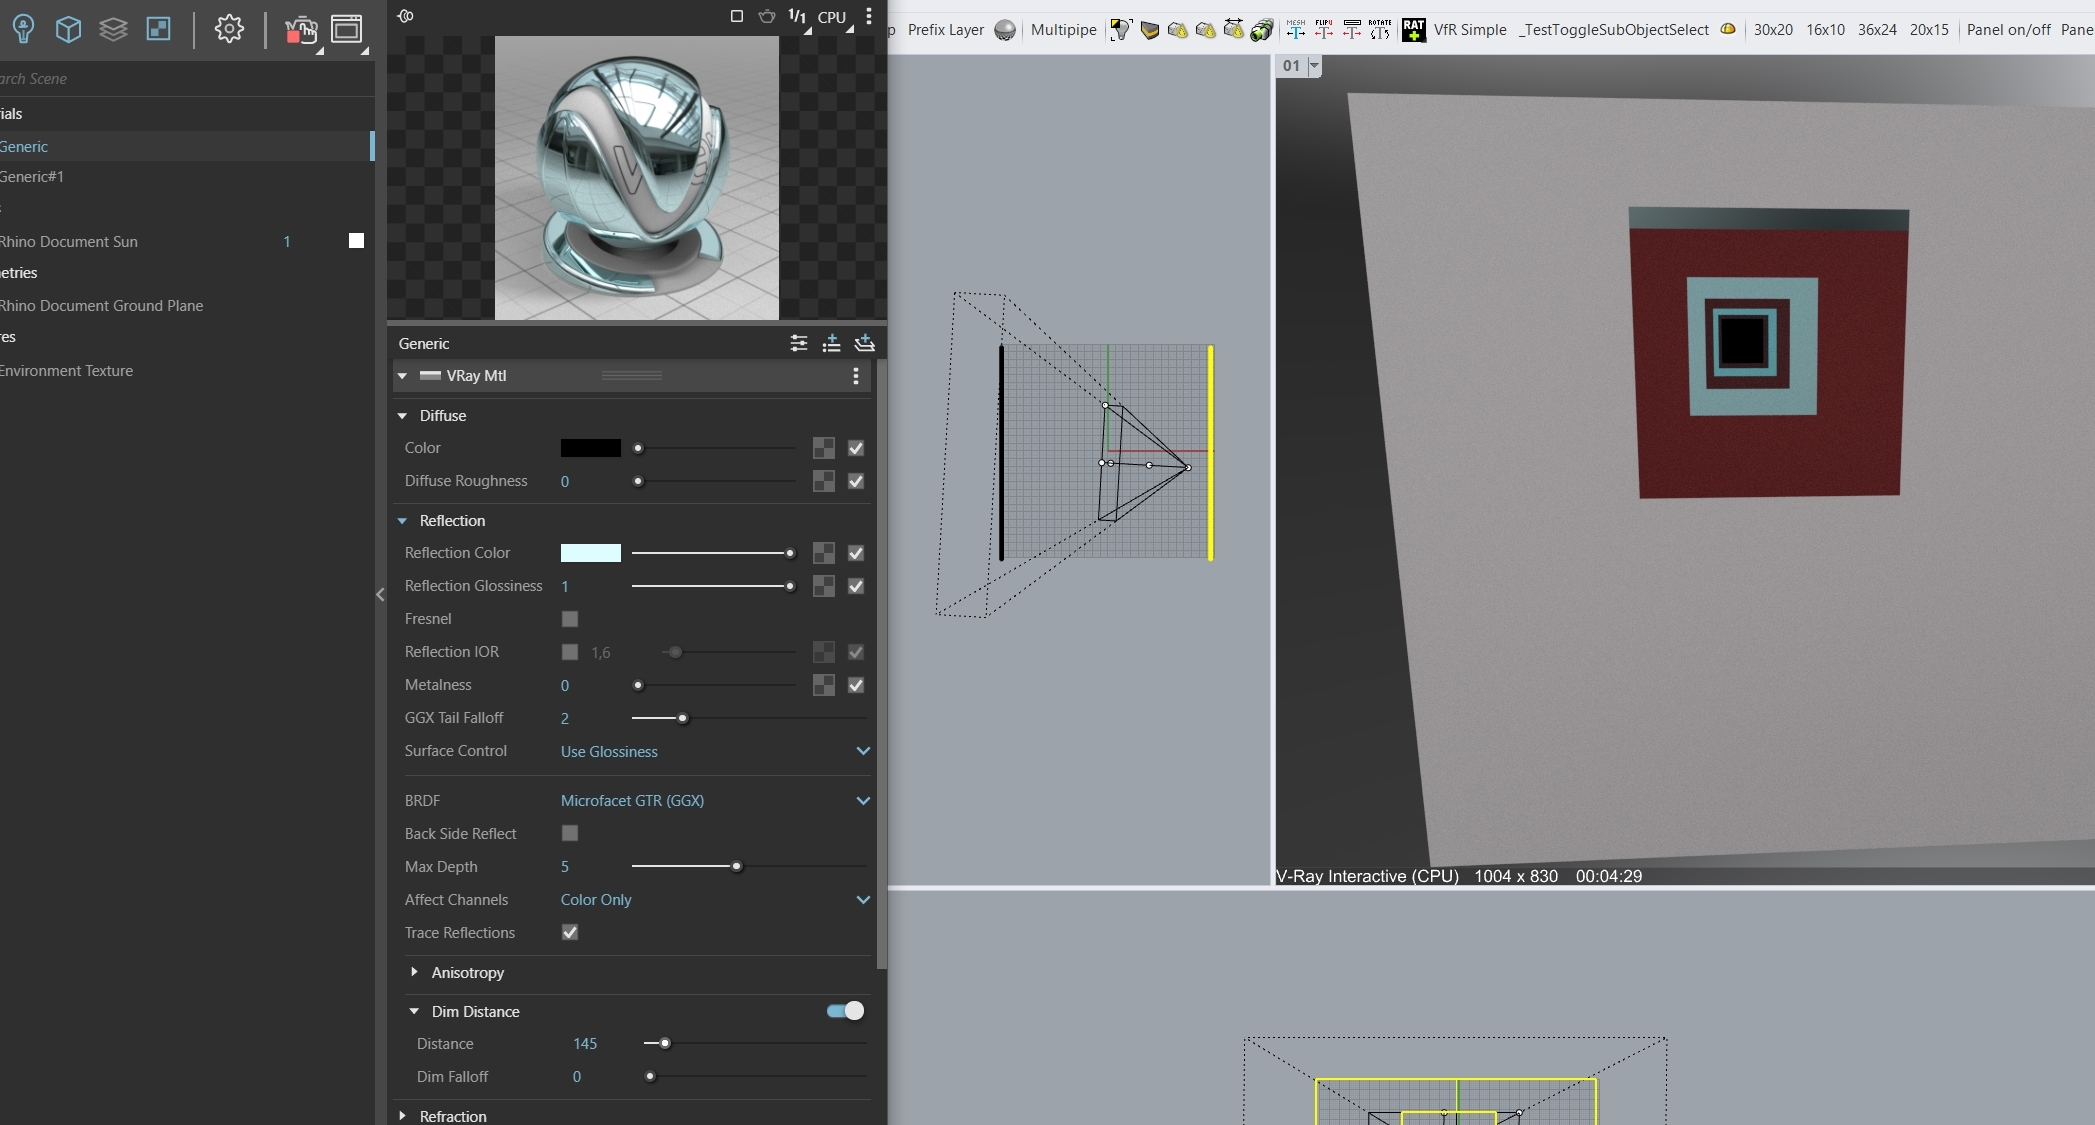This screenshot has height=1125, width=2095.
Task: Toggle Diffuse Roughness texture checkbox
Action: coord(856,481)
